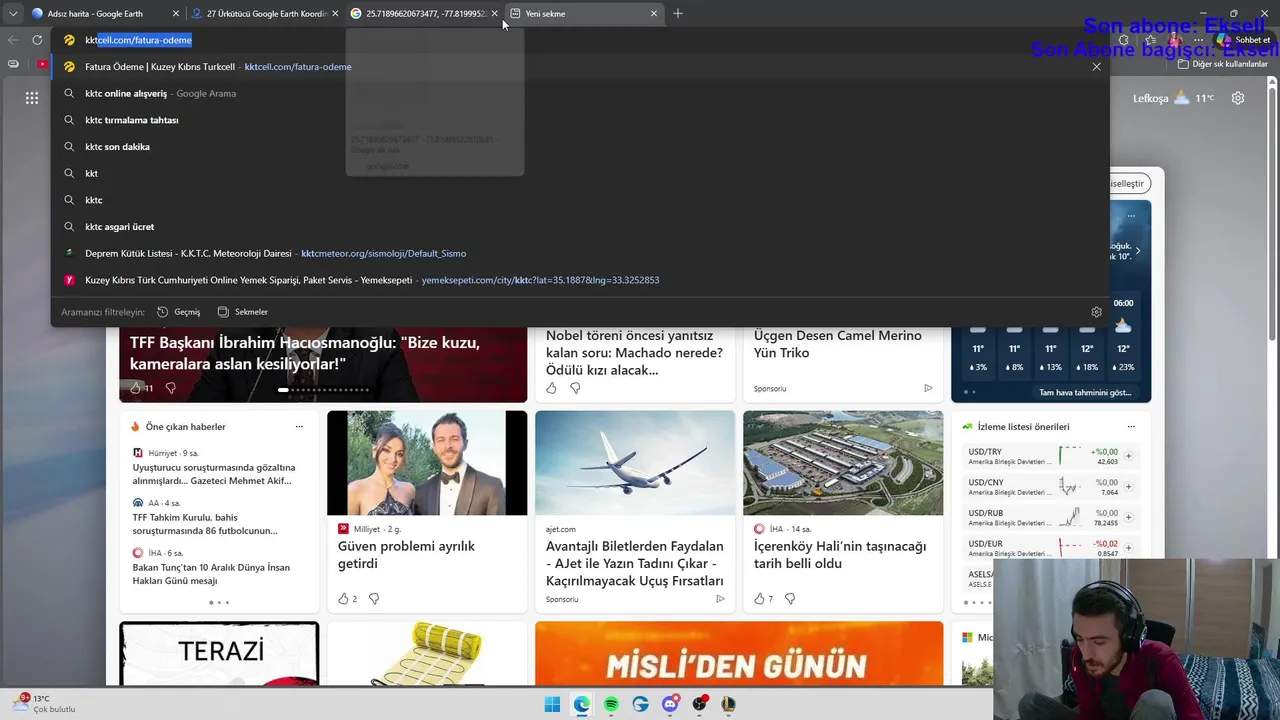Close the Yeni sekme tab
This screenshot has width=1280, height=720.
pyautogui.click(x=654, y=14)
